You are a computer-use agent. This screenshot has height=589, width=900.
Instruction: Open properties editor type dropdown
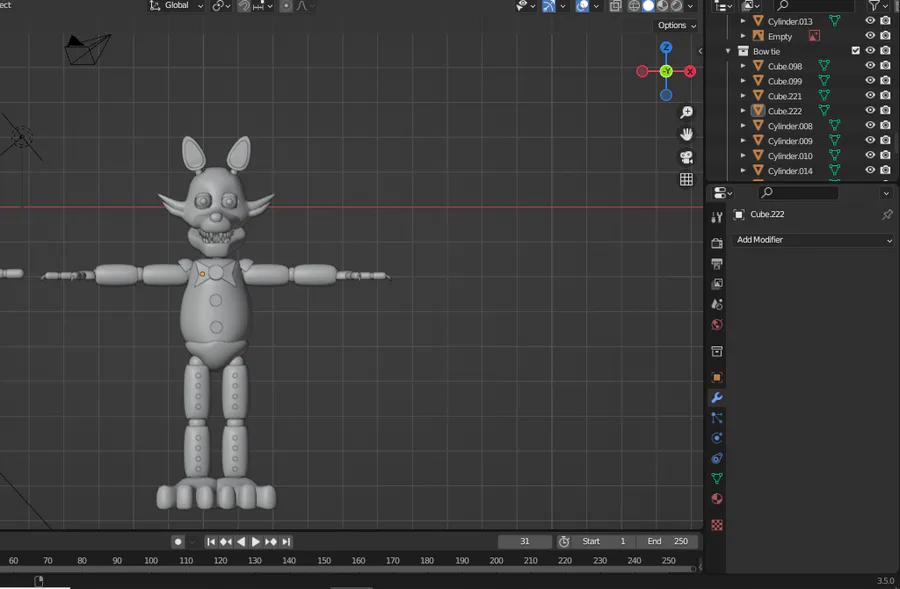pos(721,193)
